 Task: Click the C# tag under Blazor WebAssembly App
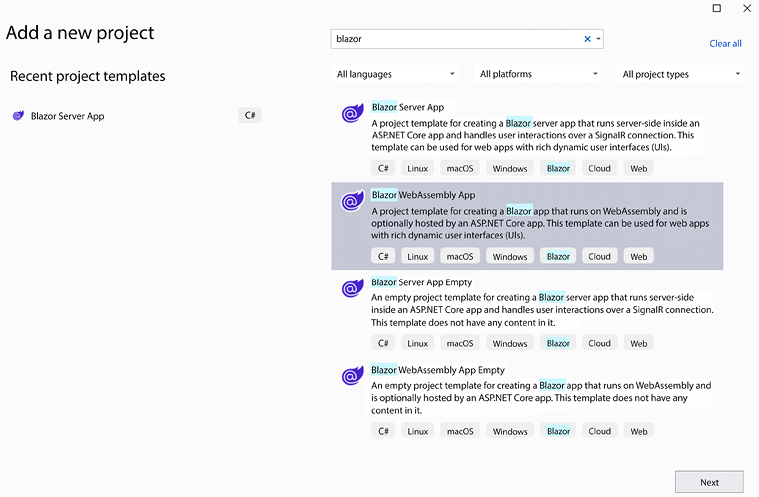click(383, 256)
